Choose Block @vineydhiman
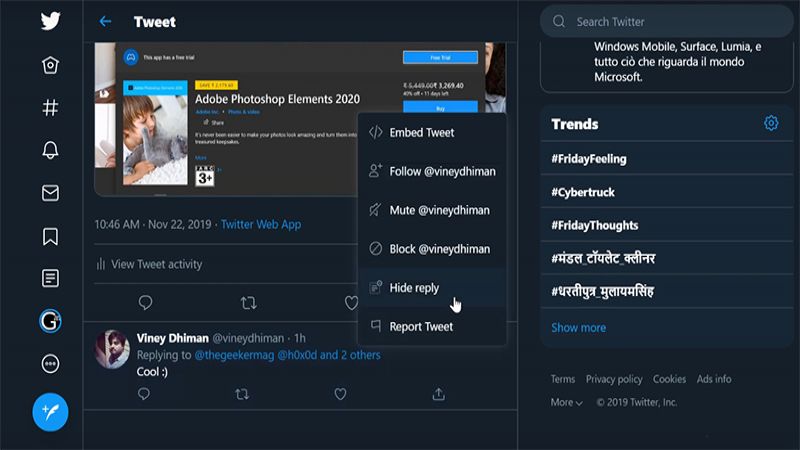 (432, 249)
